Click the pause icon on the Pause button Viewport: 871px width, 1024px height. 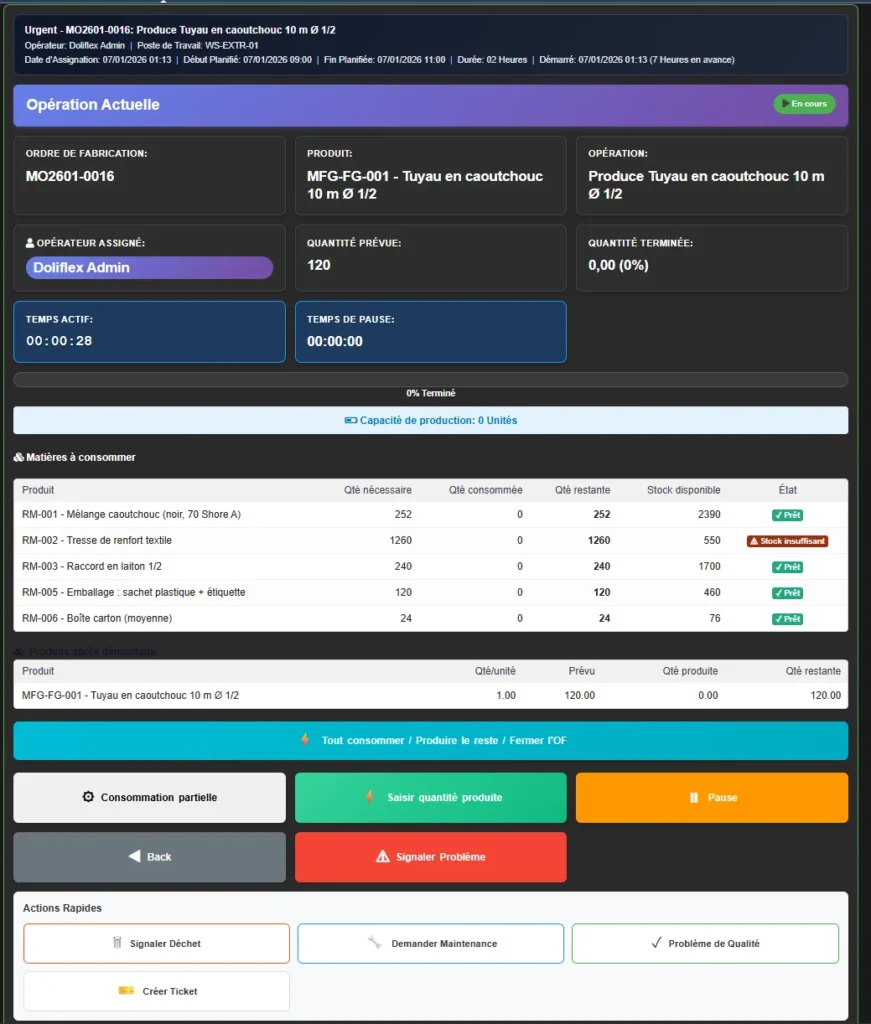693,798
